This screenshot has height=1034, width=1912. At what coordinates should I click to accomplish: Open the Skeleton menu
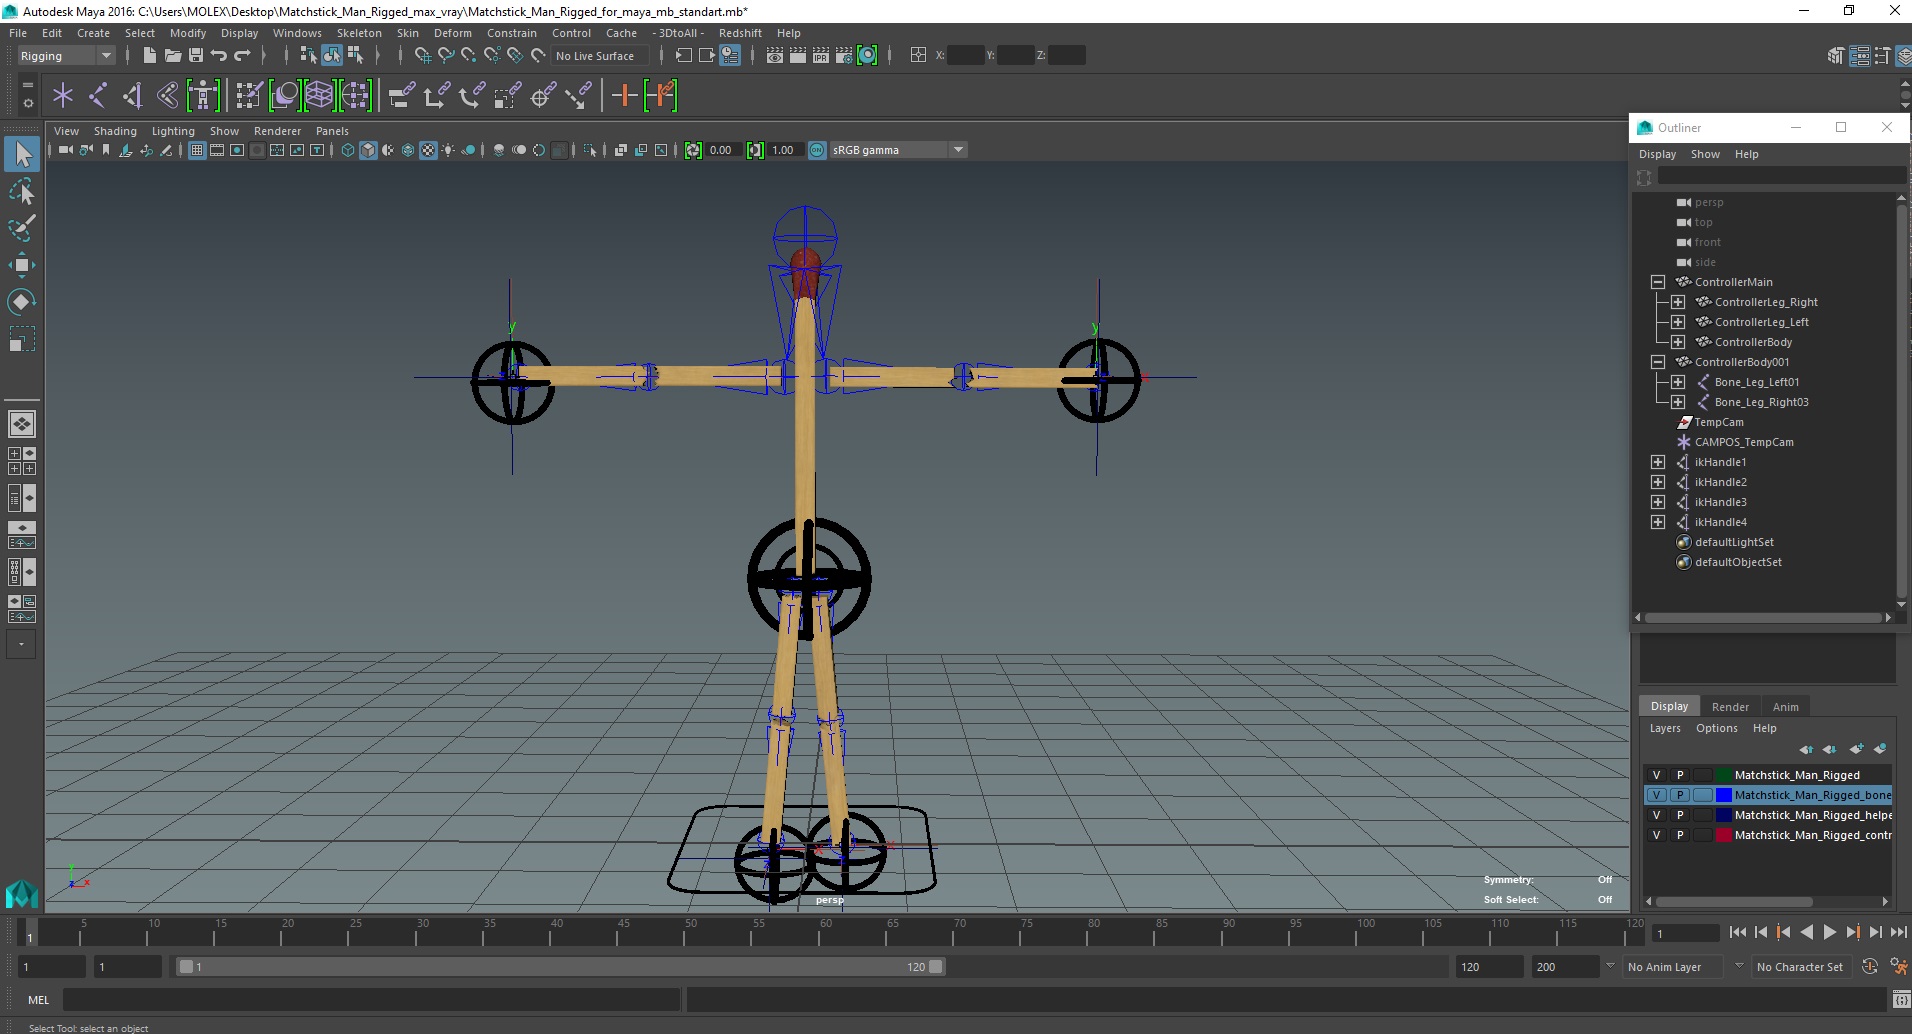click(x=359, y=33)
